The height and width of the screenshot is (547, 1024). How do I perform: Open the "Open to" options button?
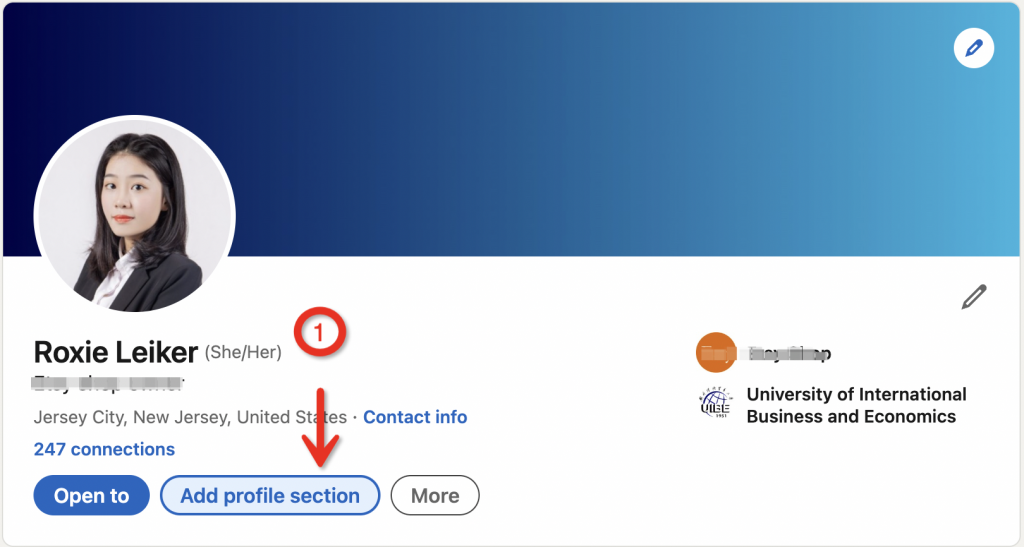pos(91,495)
